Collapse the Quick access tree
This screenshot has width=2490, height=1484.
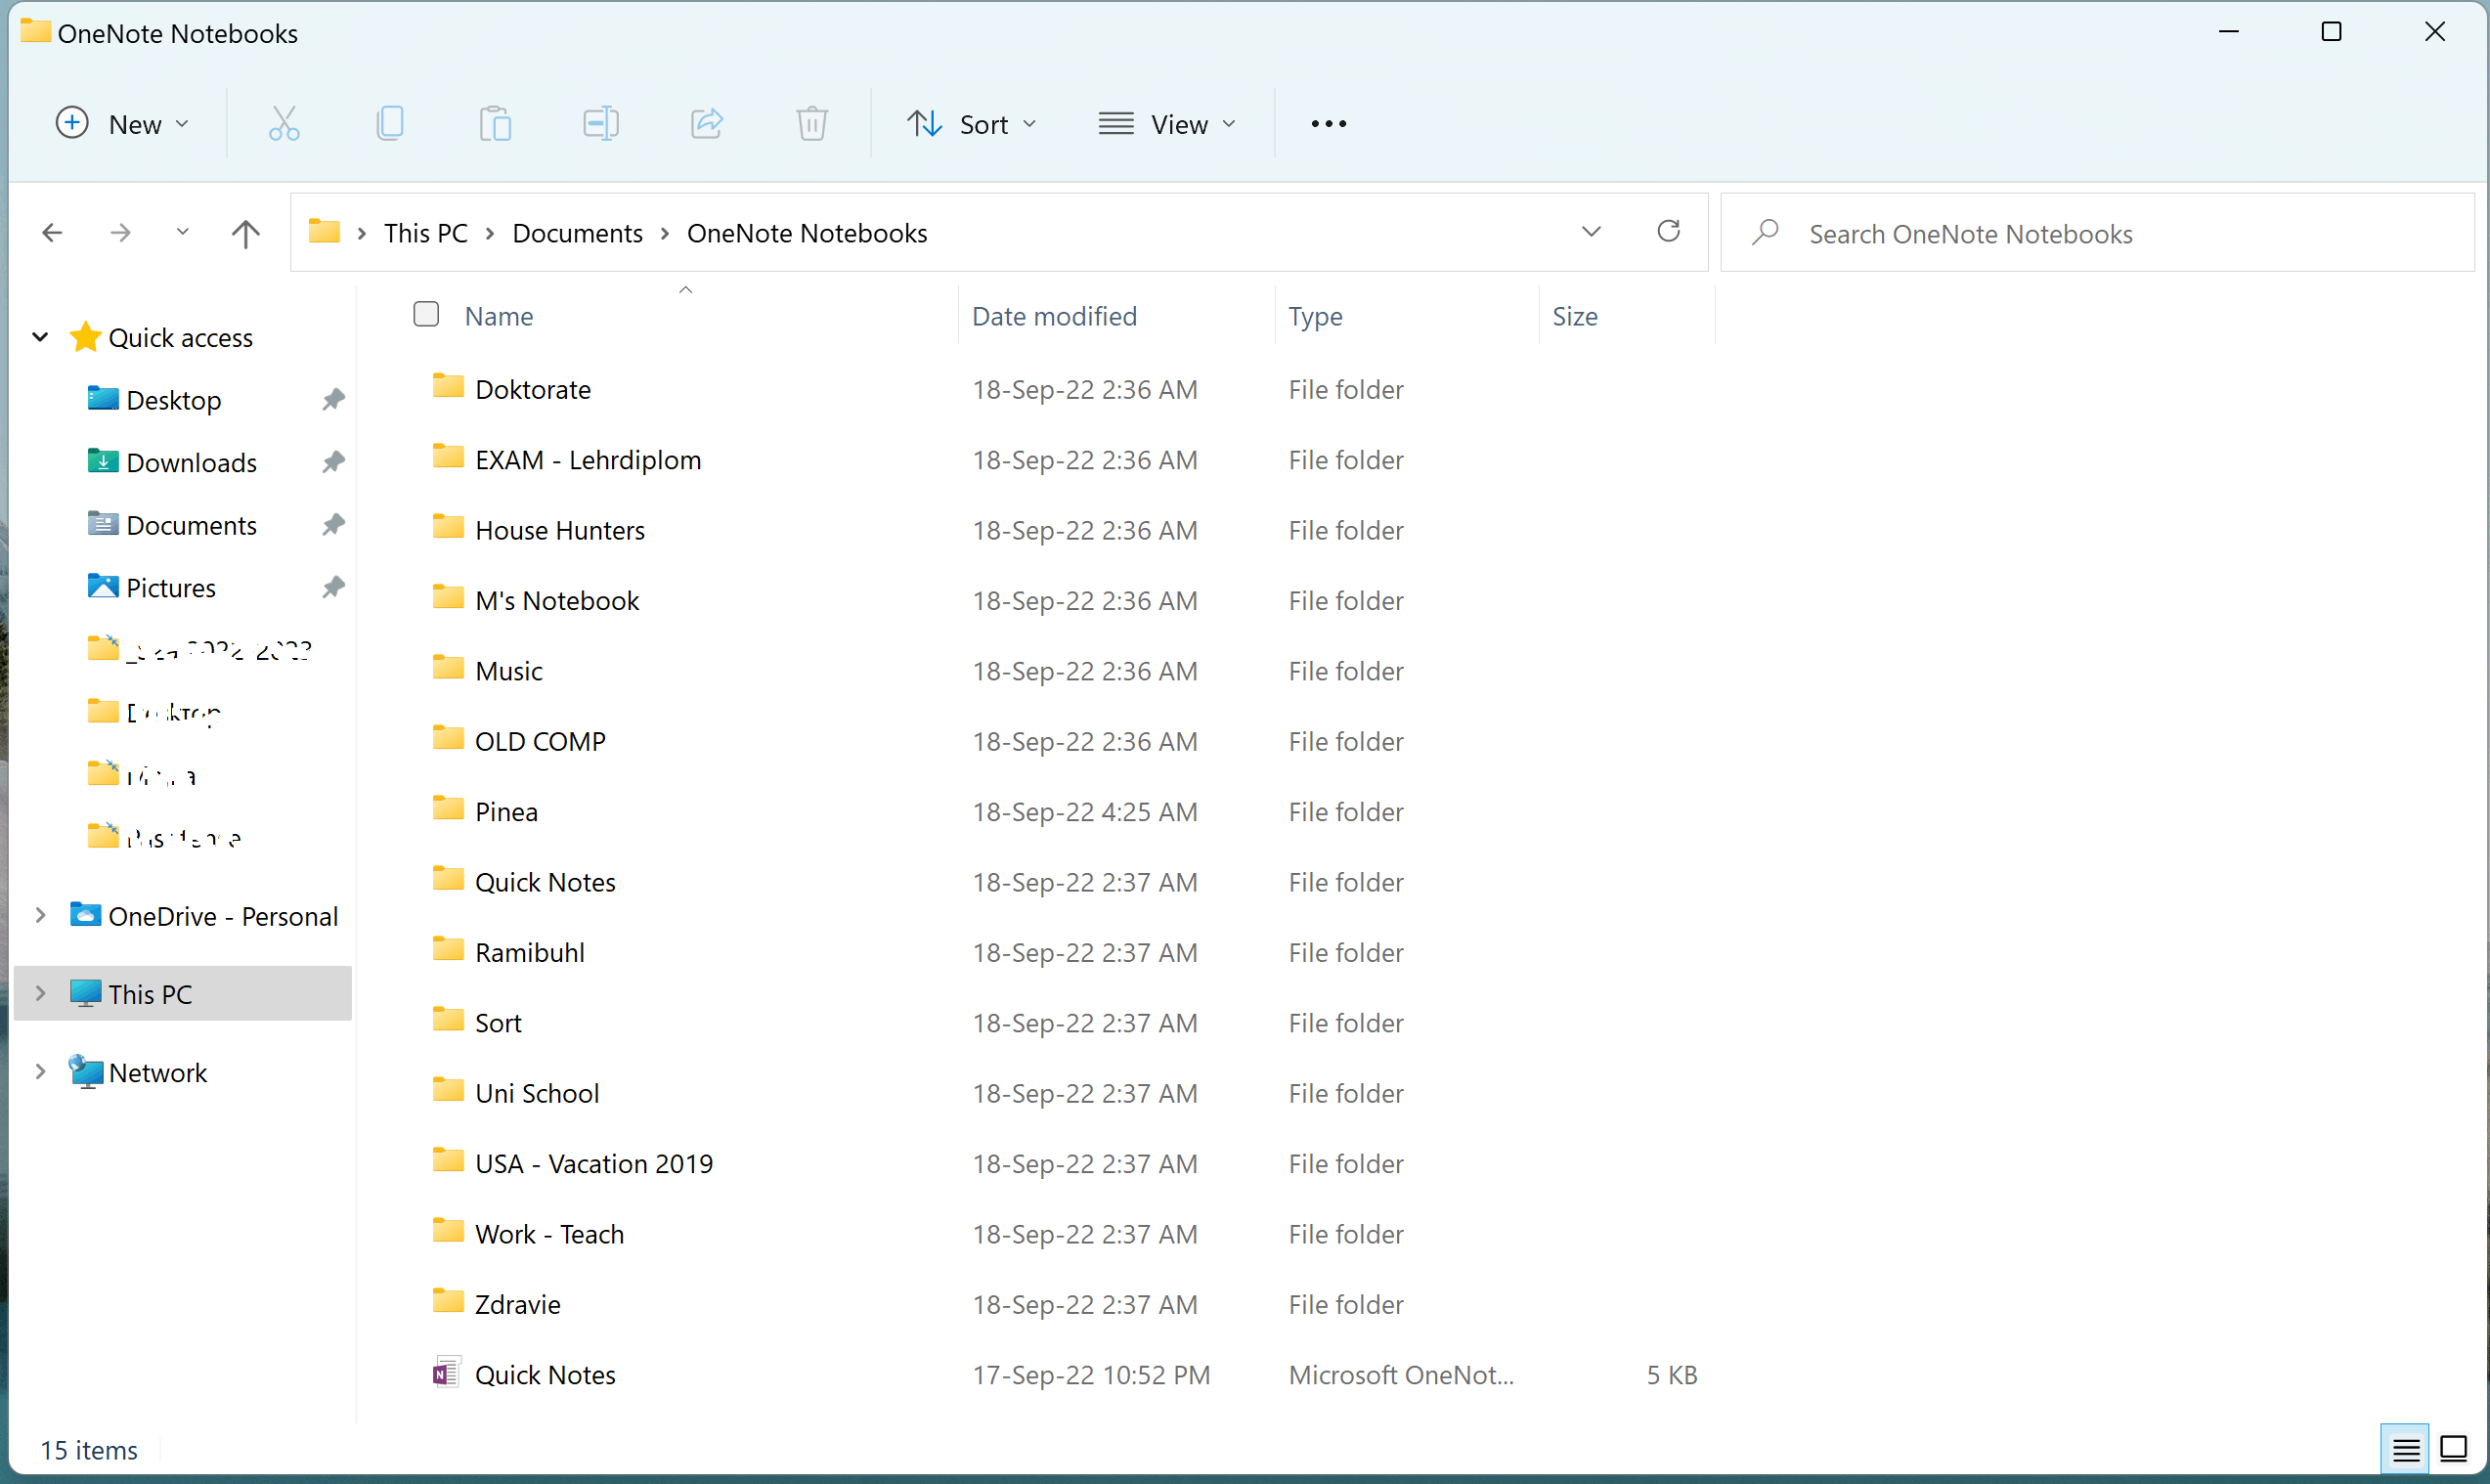pyautogui.click(x=41, y=337)
